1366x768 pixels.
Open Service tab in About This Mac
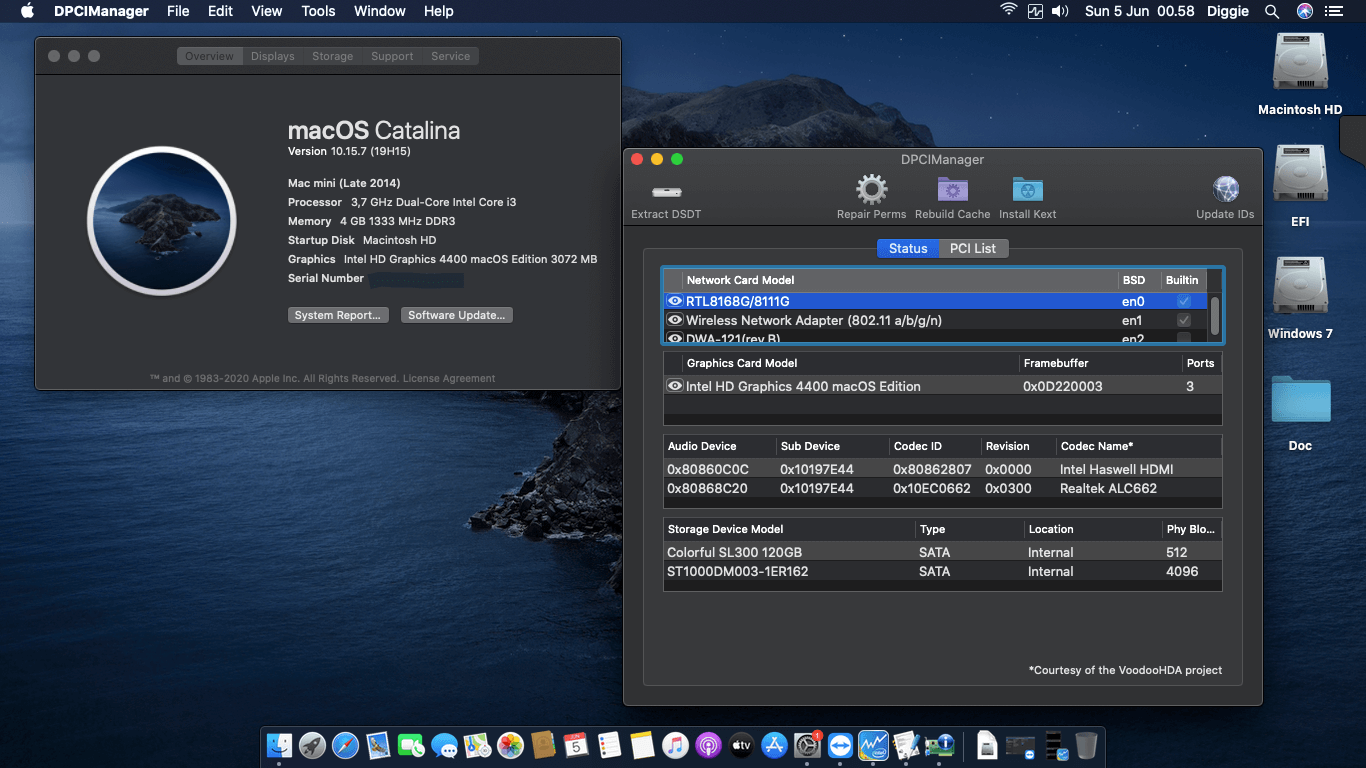click(x=450, y=56)
